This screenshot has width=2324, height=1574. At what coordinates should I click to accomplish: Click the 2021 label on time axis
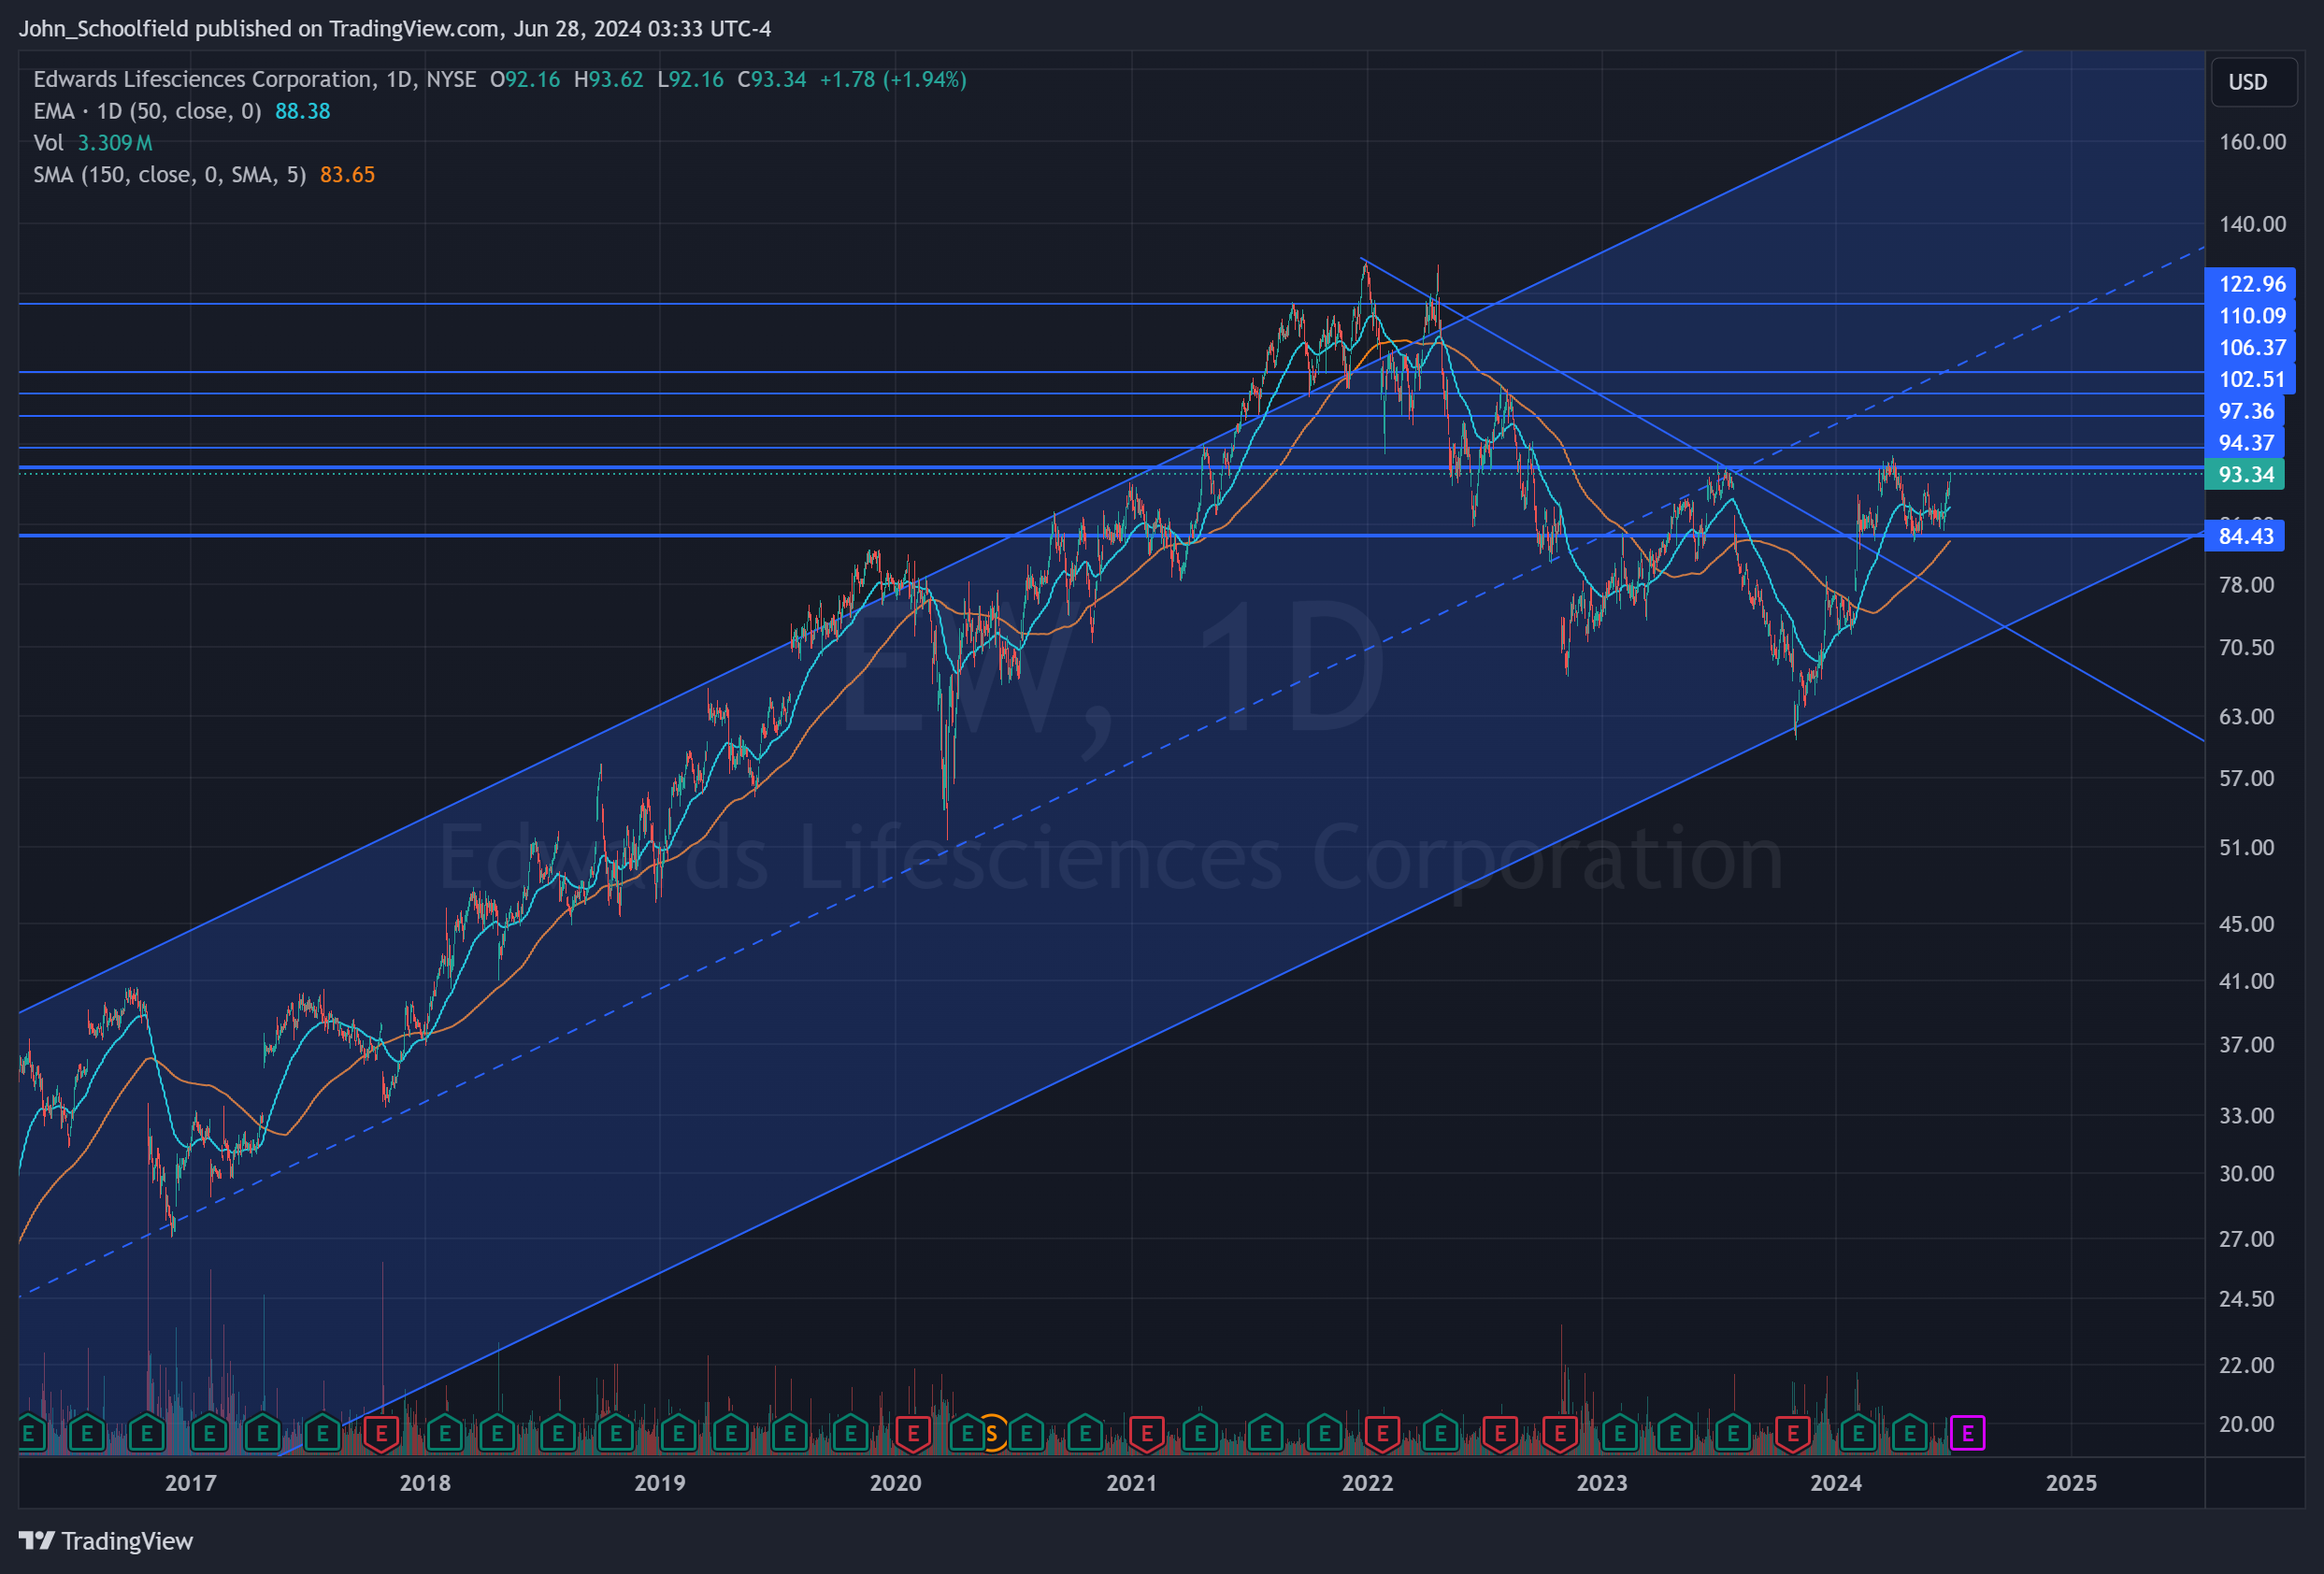click(1132, 1483)
